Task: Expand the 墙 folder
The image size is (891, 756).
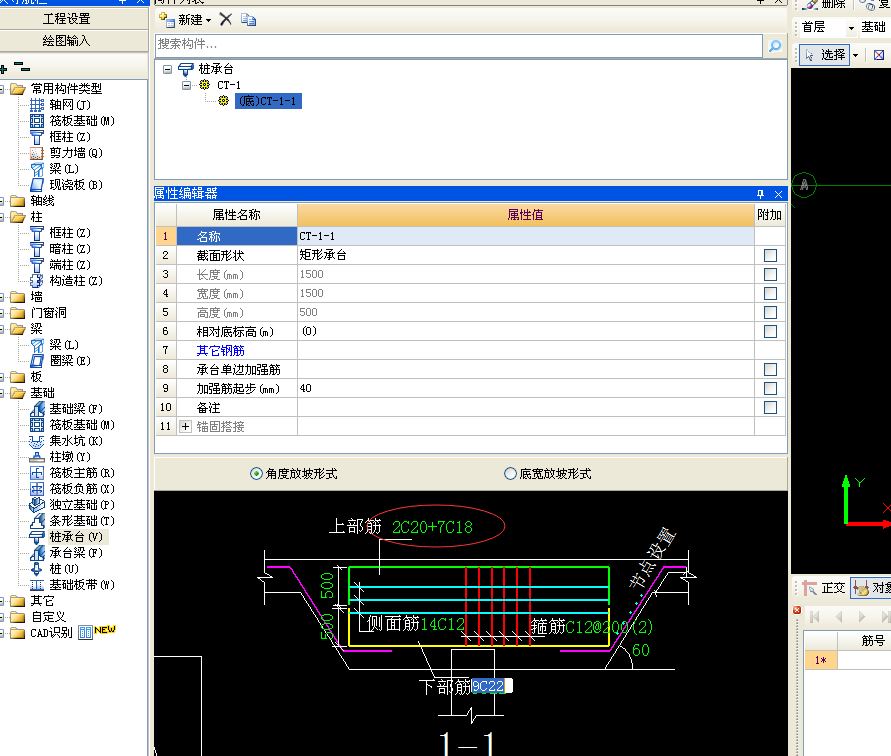Action: pos(3,297)
